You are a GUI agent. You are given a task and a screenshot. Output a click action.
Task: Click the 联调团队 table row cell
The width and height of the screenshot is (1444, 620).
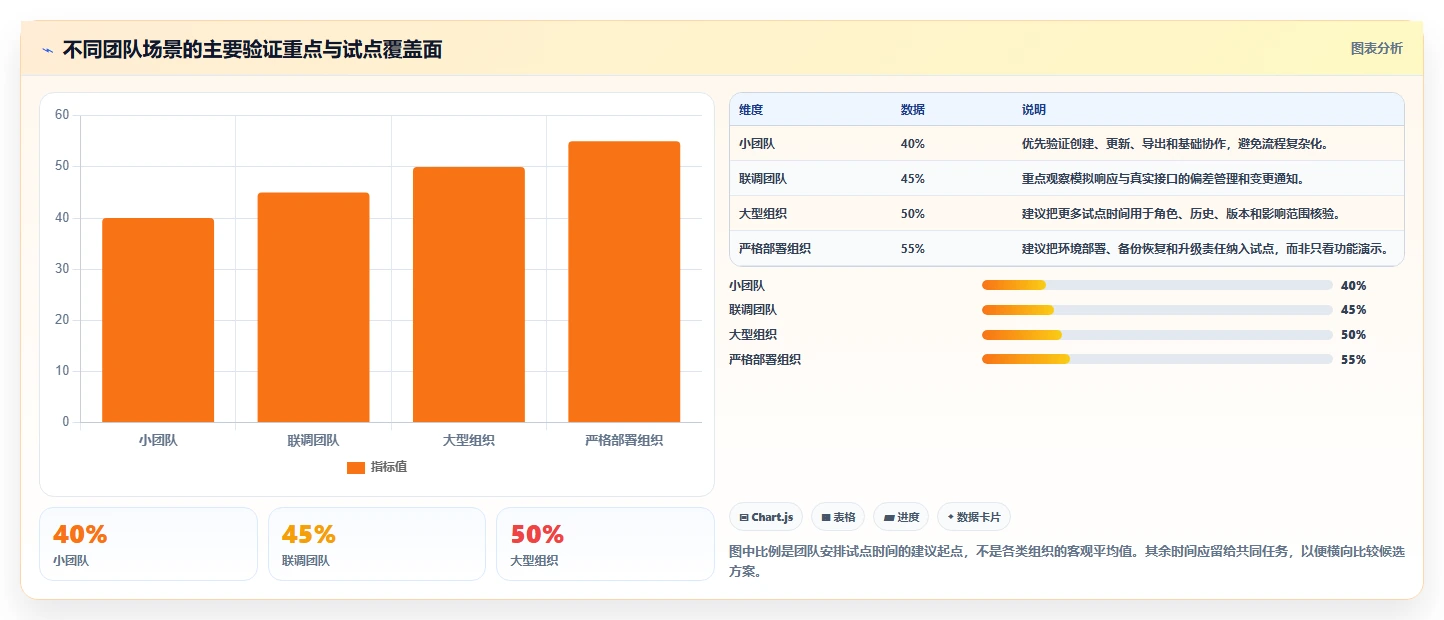[x=763, y=179]
